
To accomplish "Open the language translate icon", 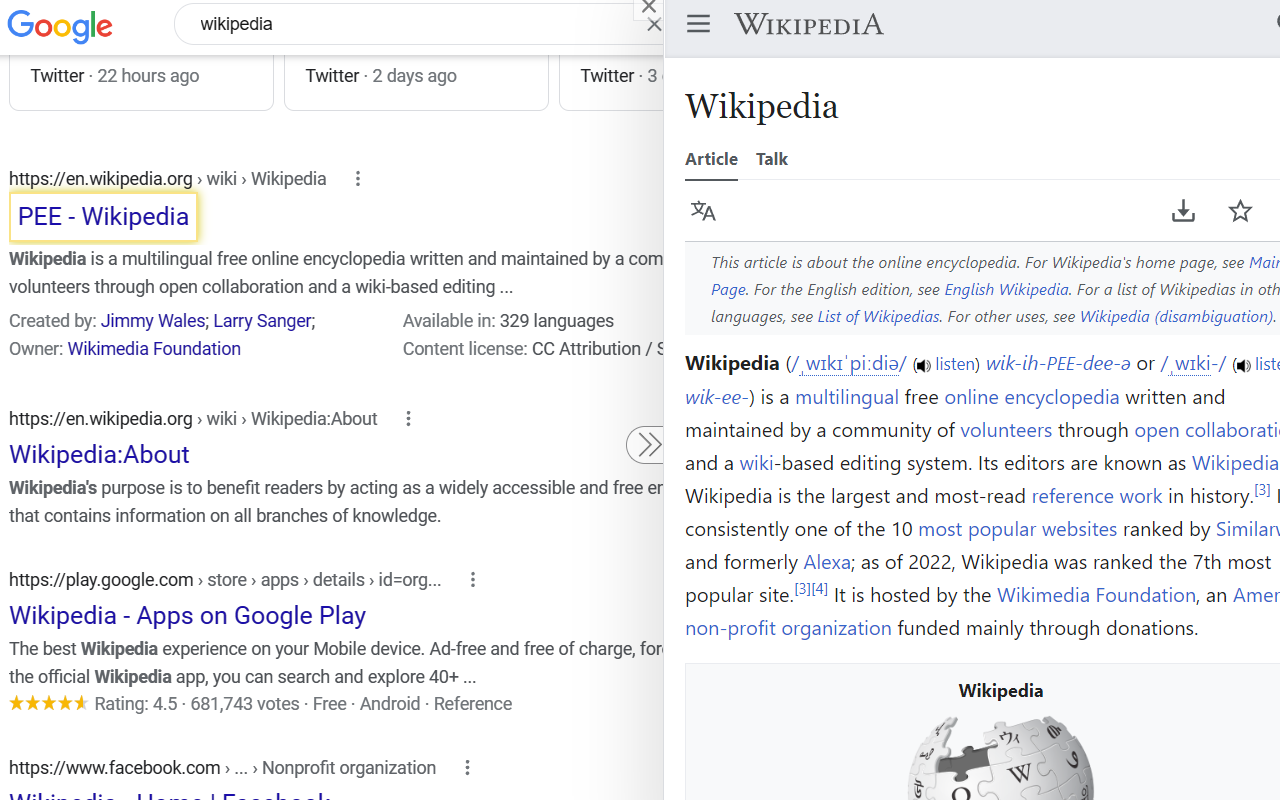I will tap(703, 211).
